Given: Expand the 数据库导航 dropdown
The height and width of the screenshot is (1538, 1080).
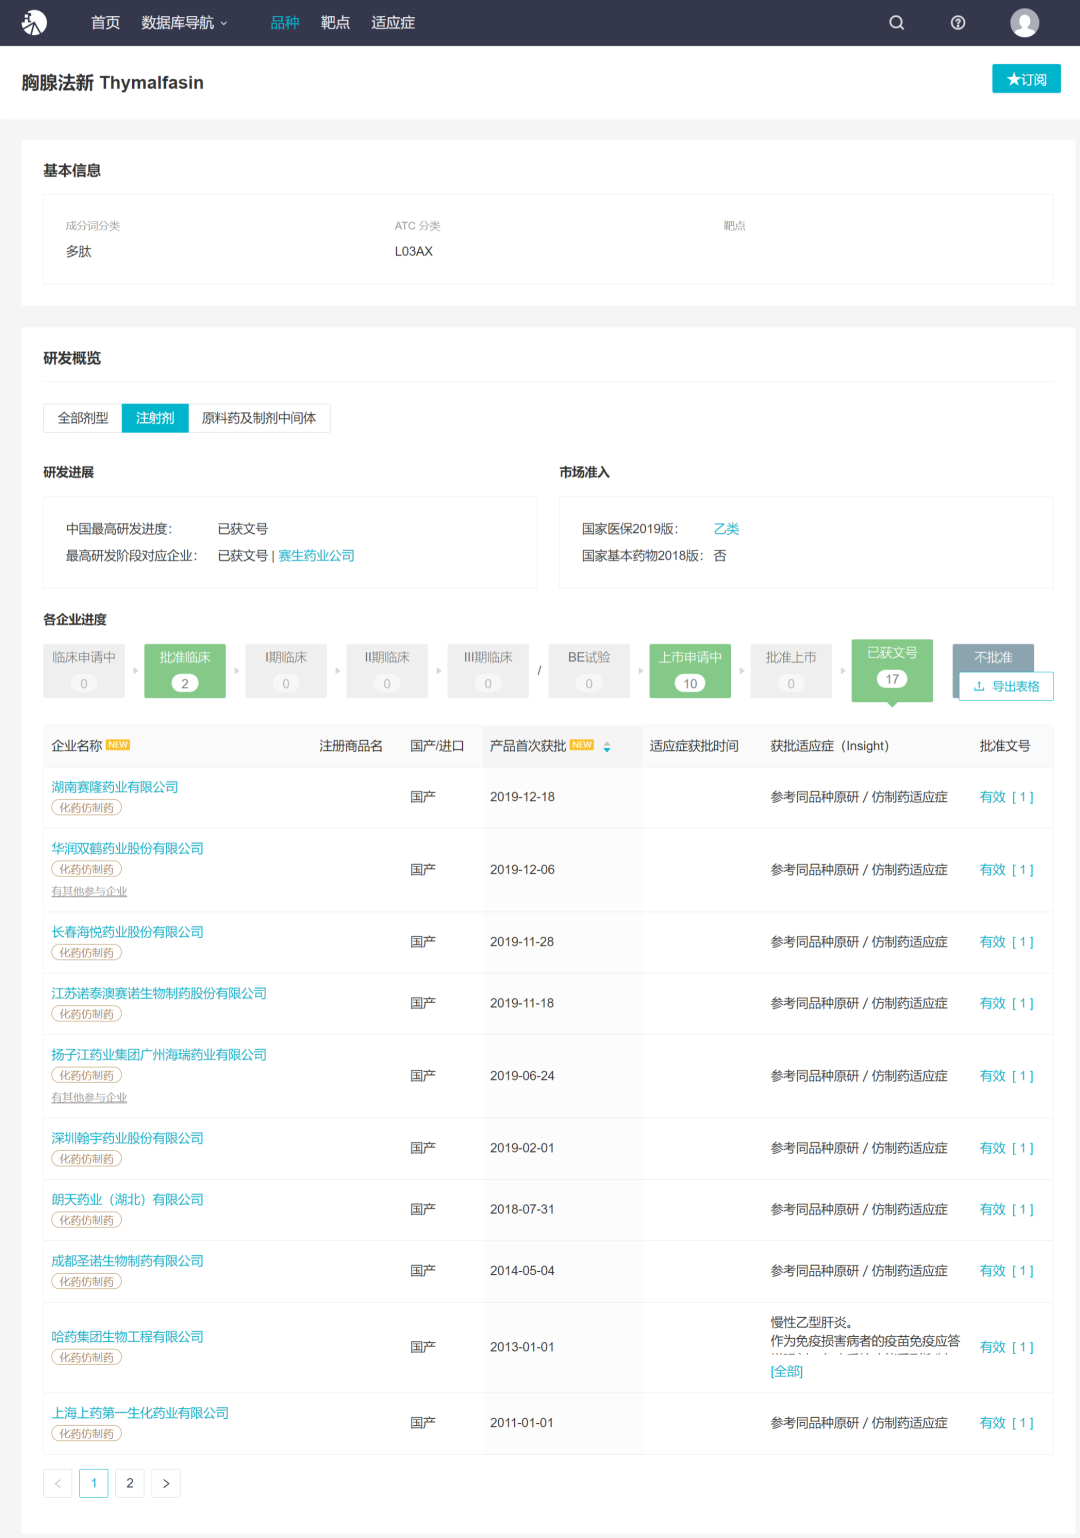Looking at the screenshot, I should pyautogui.click(x=185, y=22).
